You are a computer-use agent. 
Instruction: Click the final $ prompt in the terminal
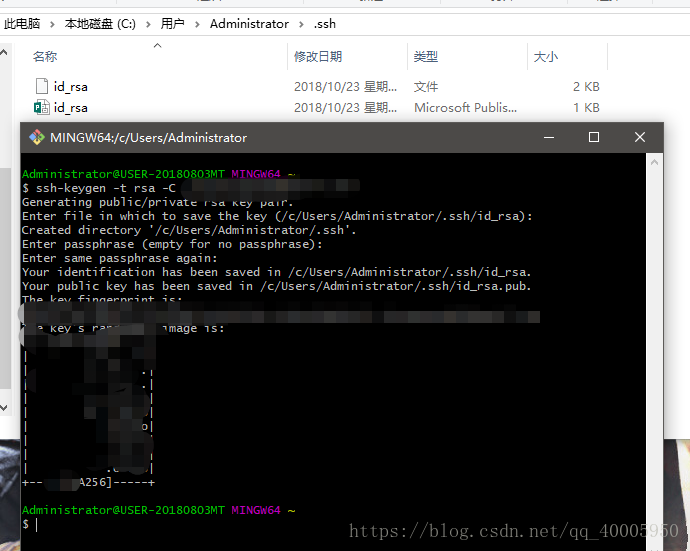tap(26, 524)
